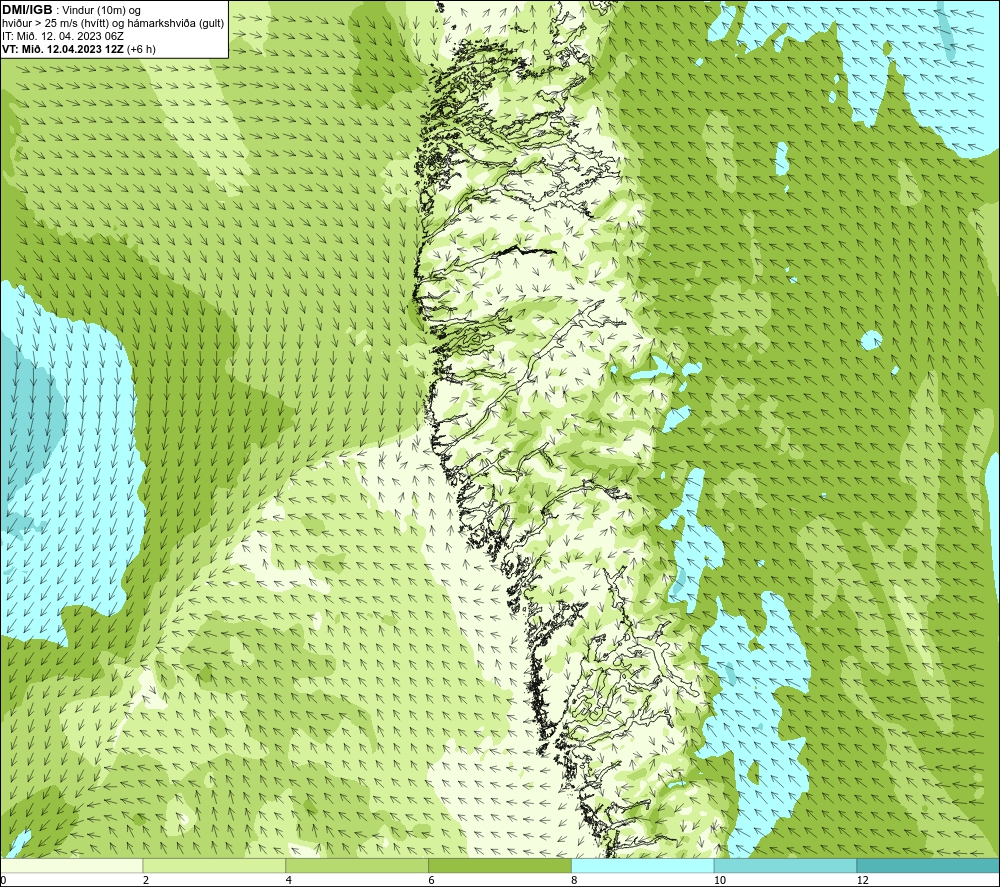Click the legend value label '4'
Image resolution: width=1000 pixels, height=887 pixels.
click(289, 880)
